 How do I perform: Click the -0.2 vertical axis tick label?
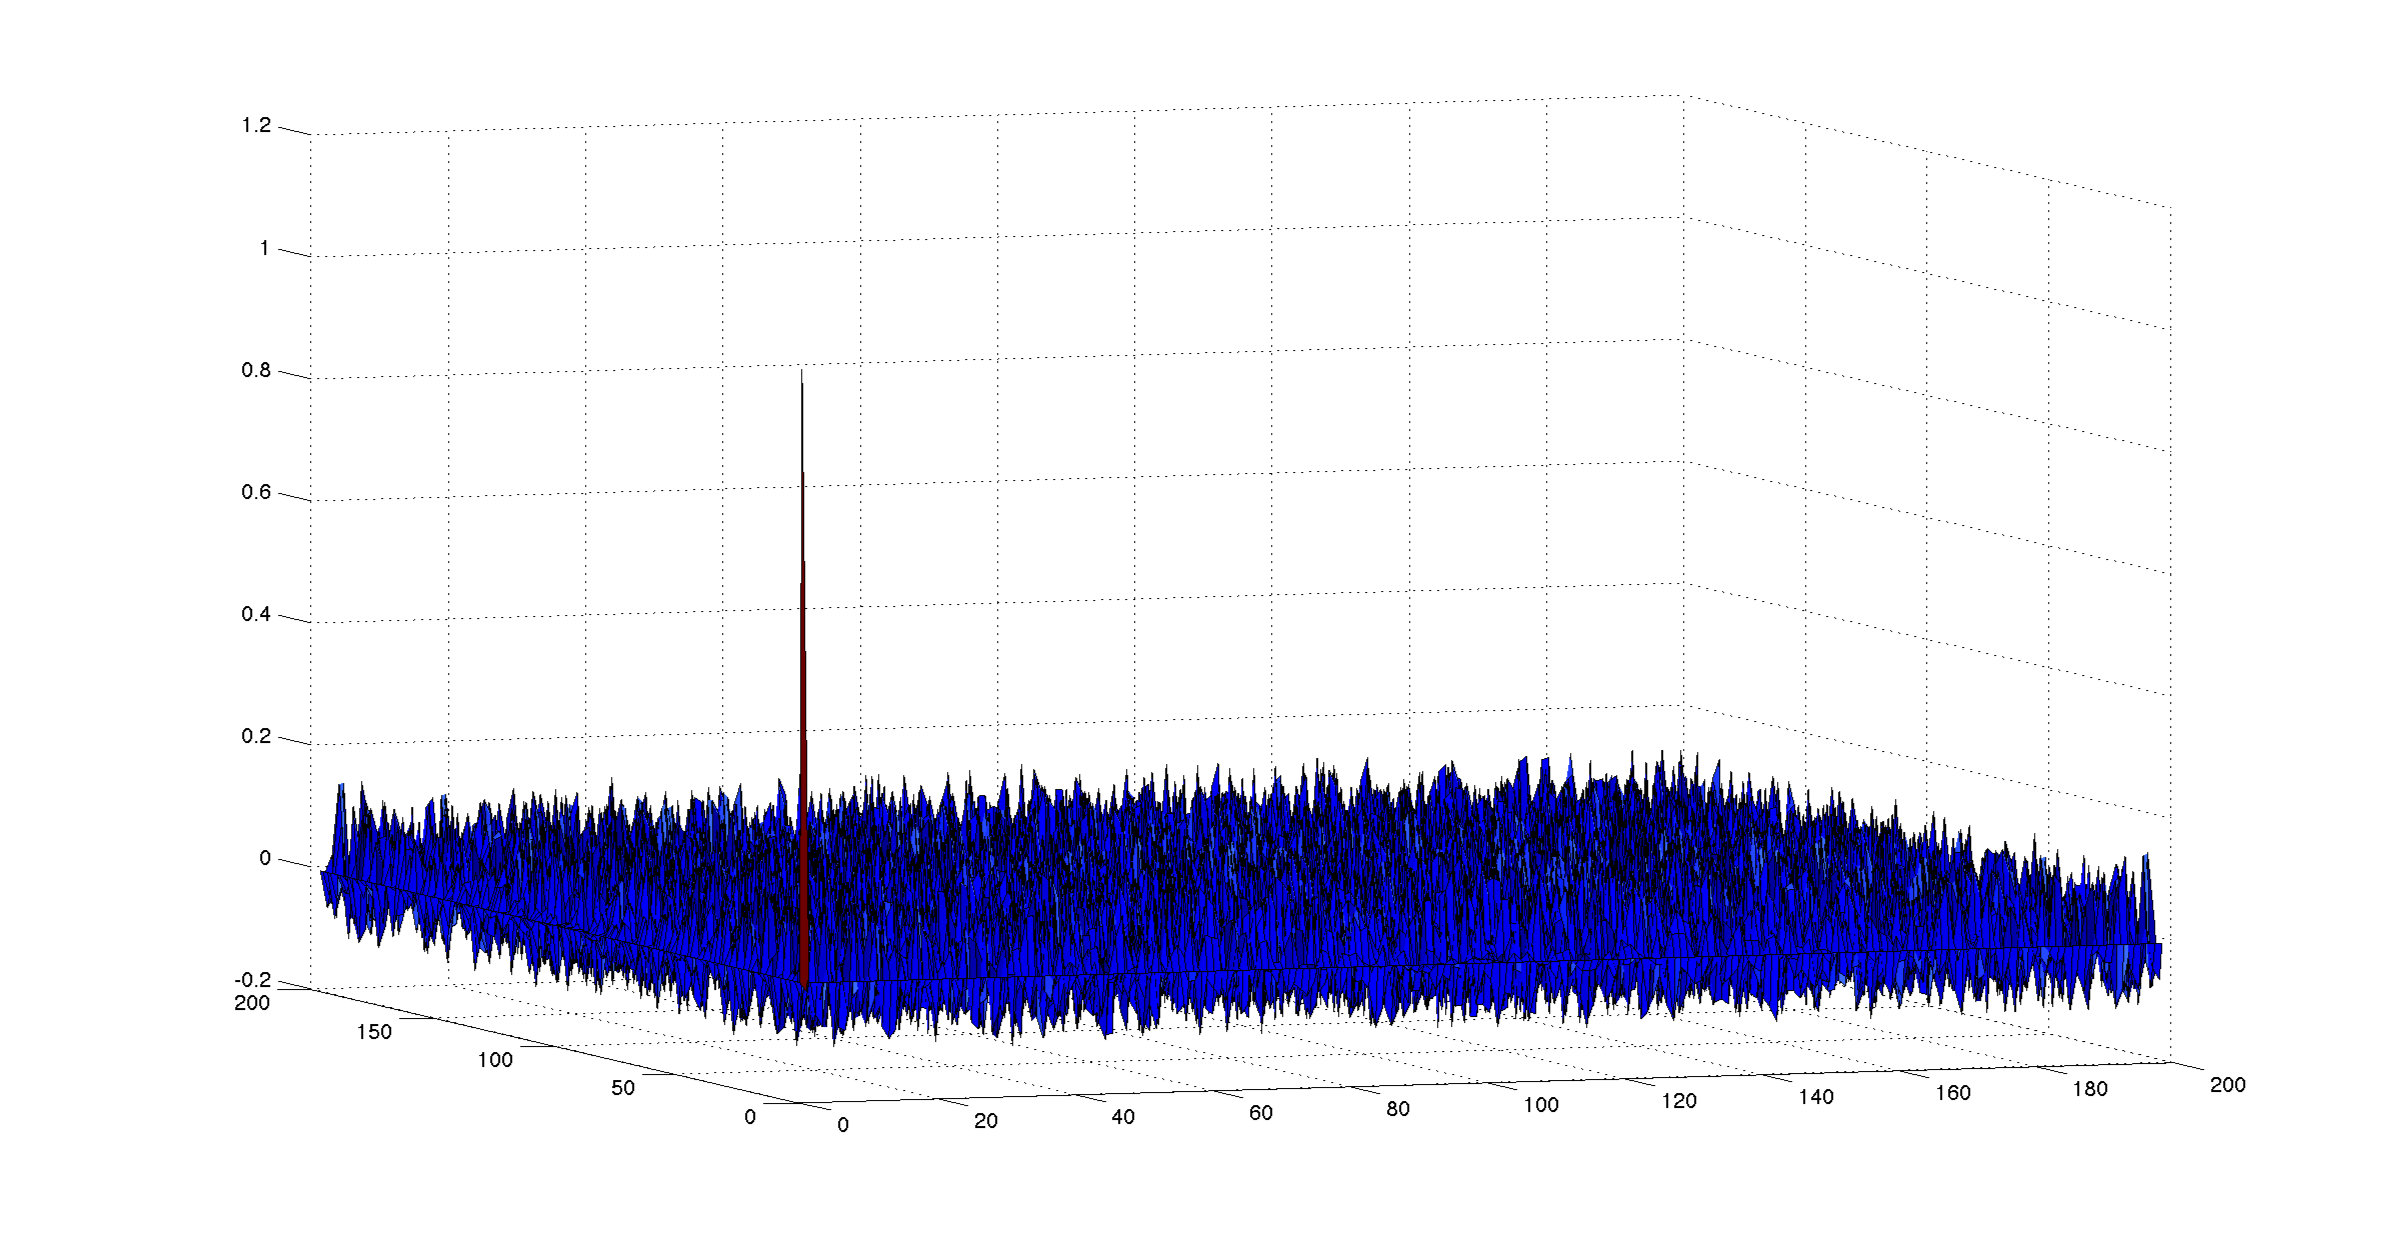tap(253, 980)
